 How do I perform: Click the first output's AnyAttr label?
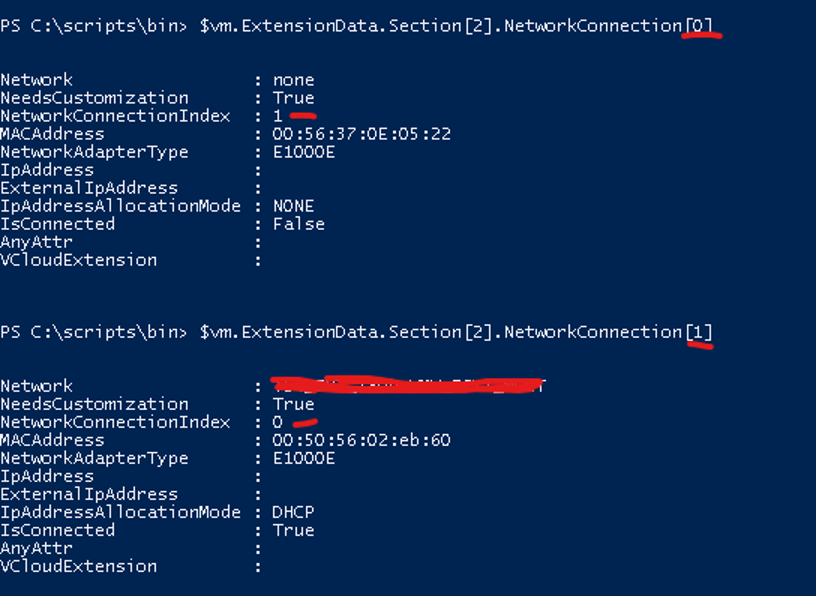pyautogui.click(x=36, y=242)
